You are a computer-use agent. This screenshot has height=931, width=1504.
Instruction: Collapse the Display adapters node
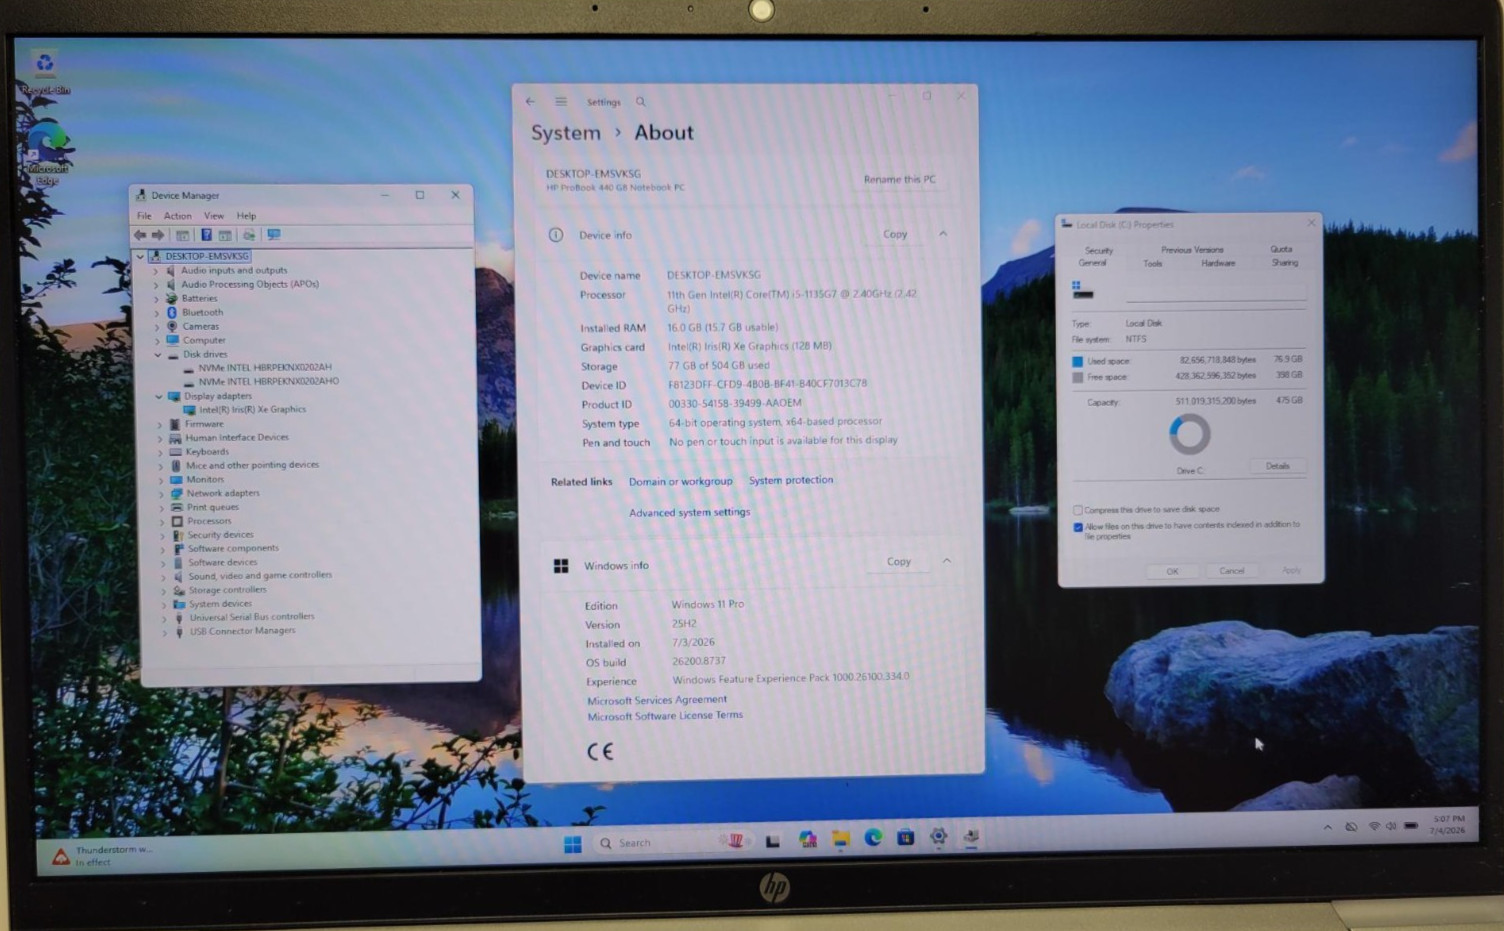(x=158, y=396)
